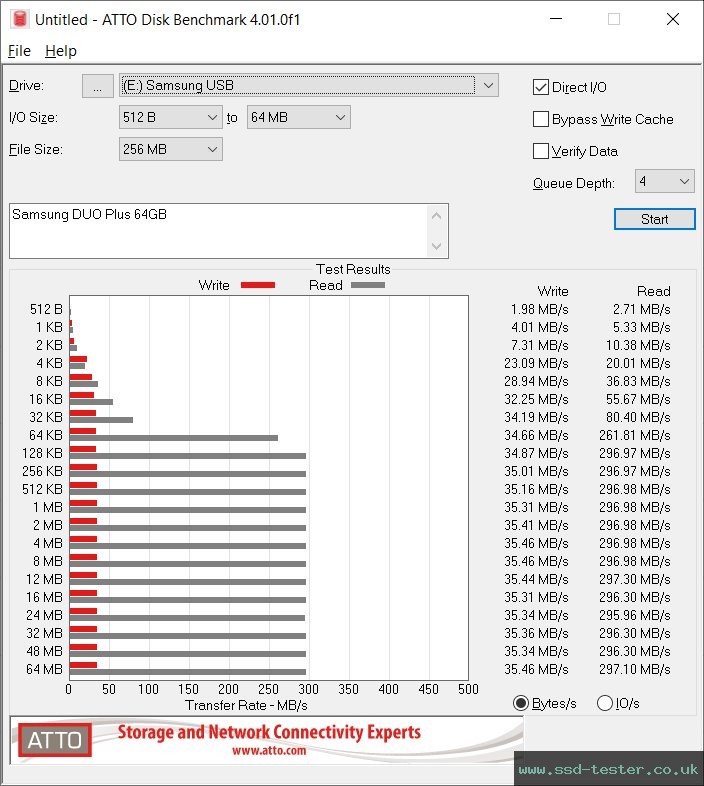704x786 pixels.
Task: Open the 64 MB maximum I/O size dropdown
Action: pyautogui.click(x=298, y=117)
